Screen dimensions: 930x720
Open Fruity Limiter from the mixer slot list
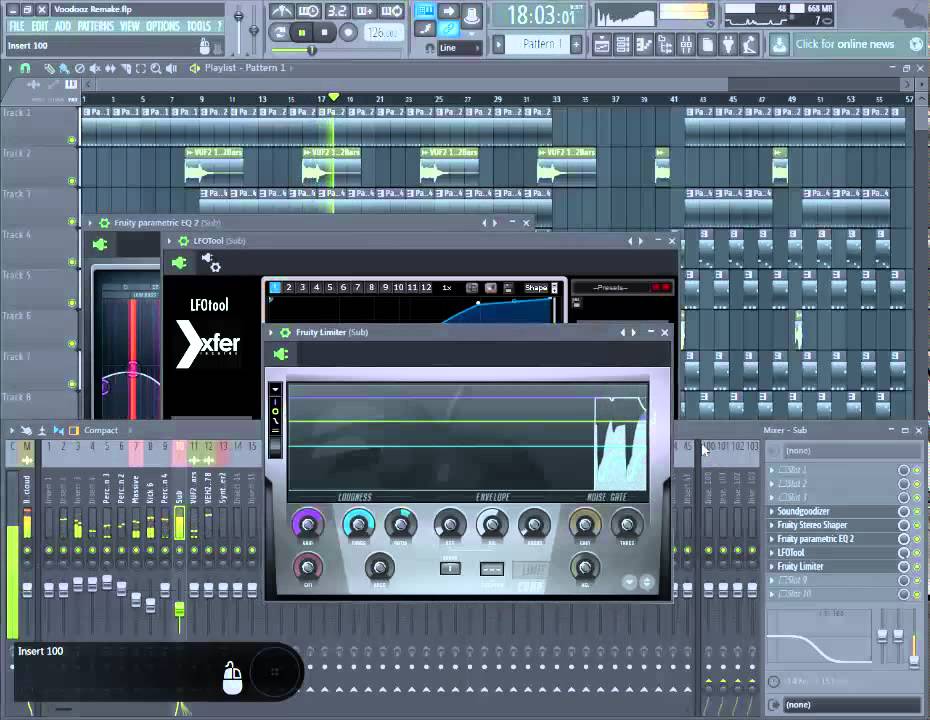point(800,566)
